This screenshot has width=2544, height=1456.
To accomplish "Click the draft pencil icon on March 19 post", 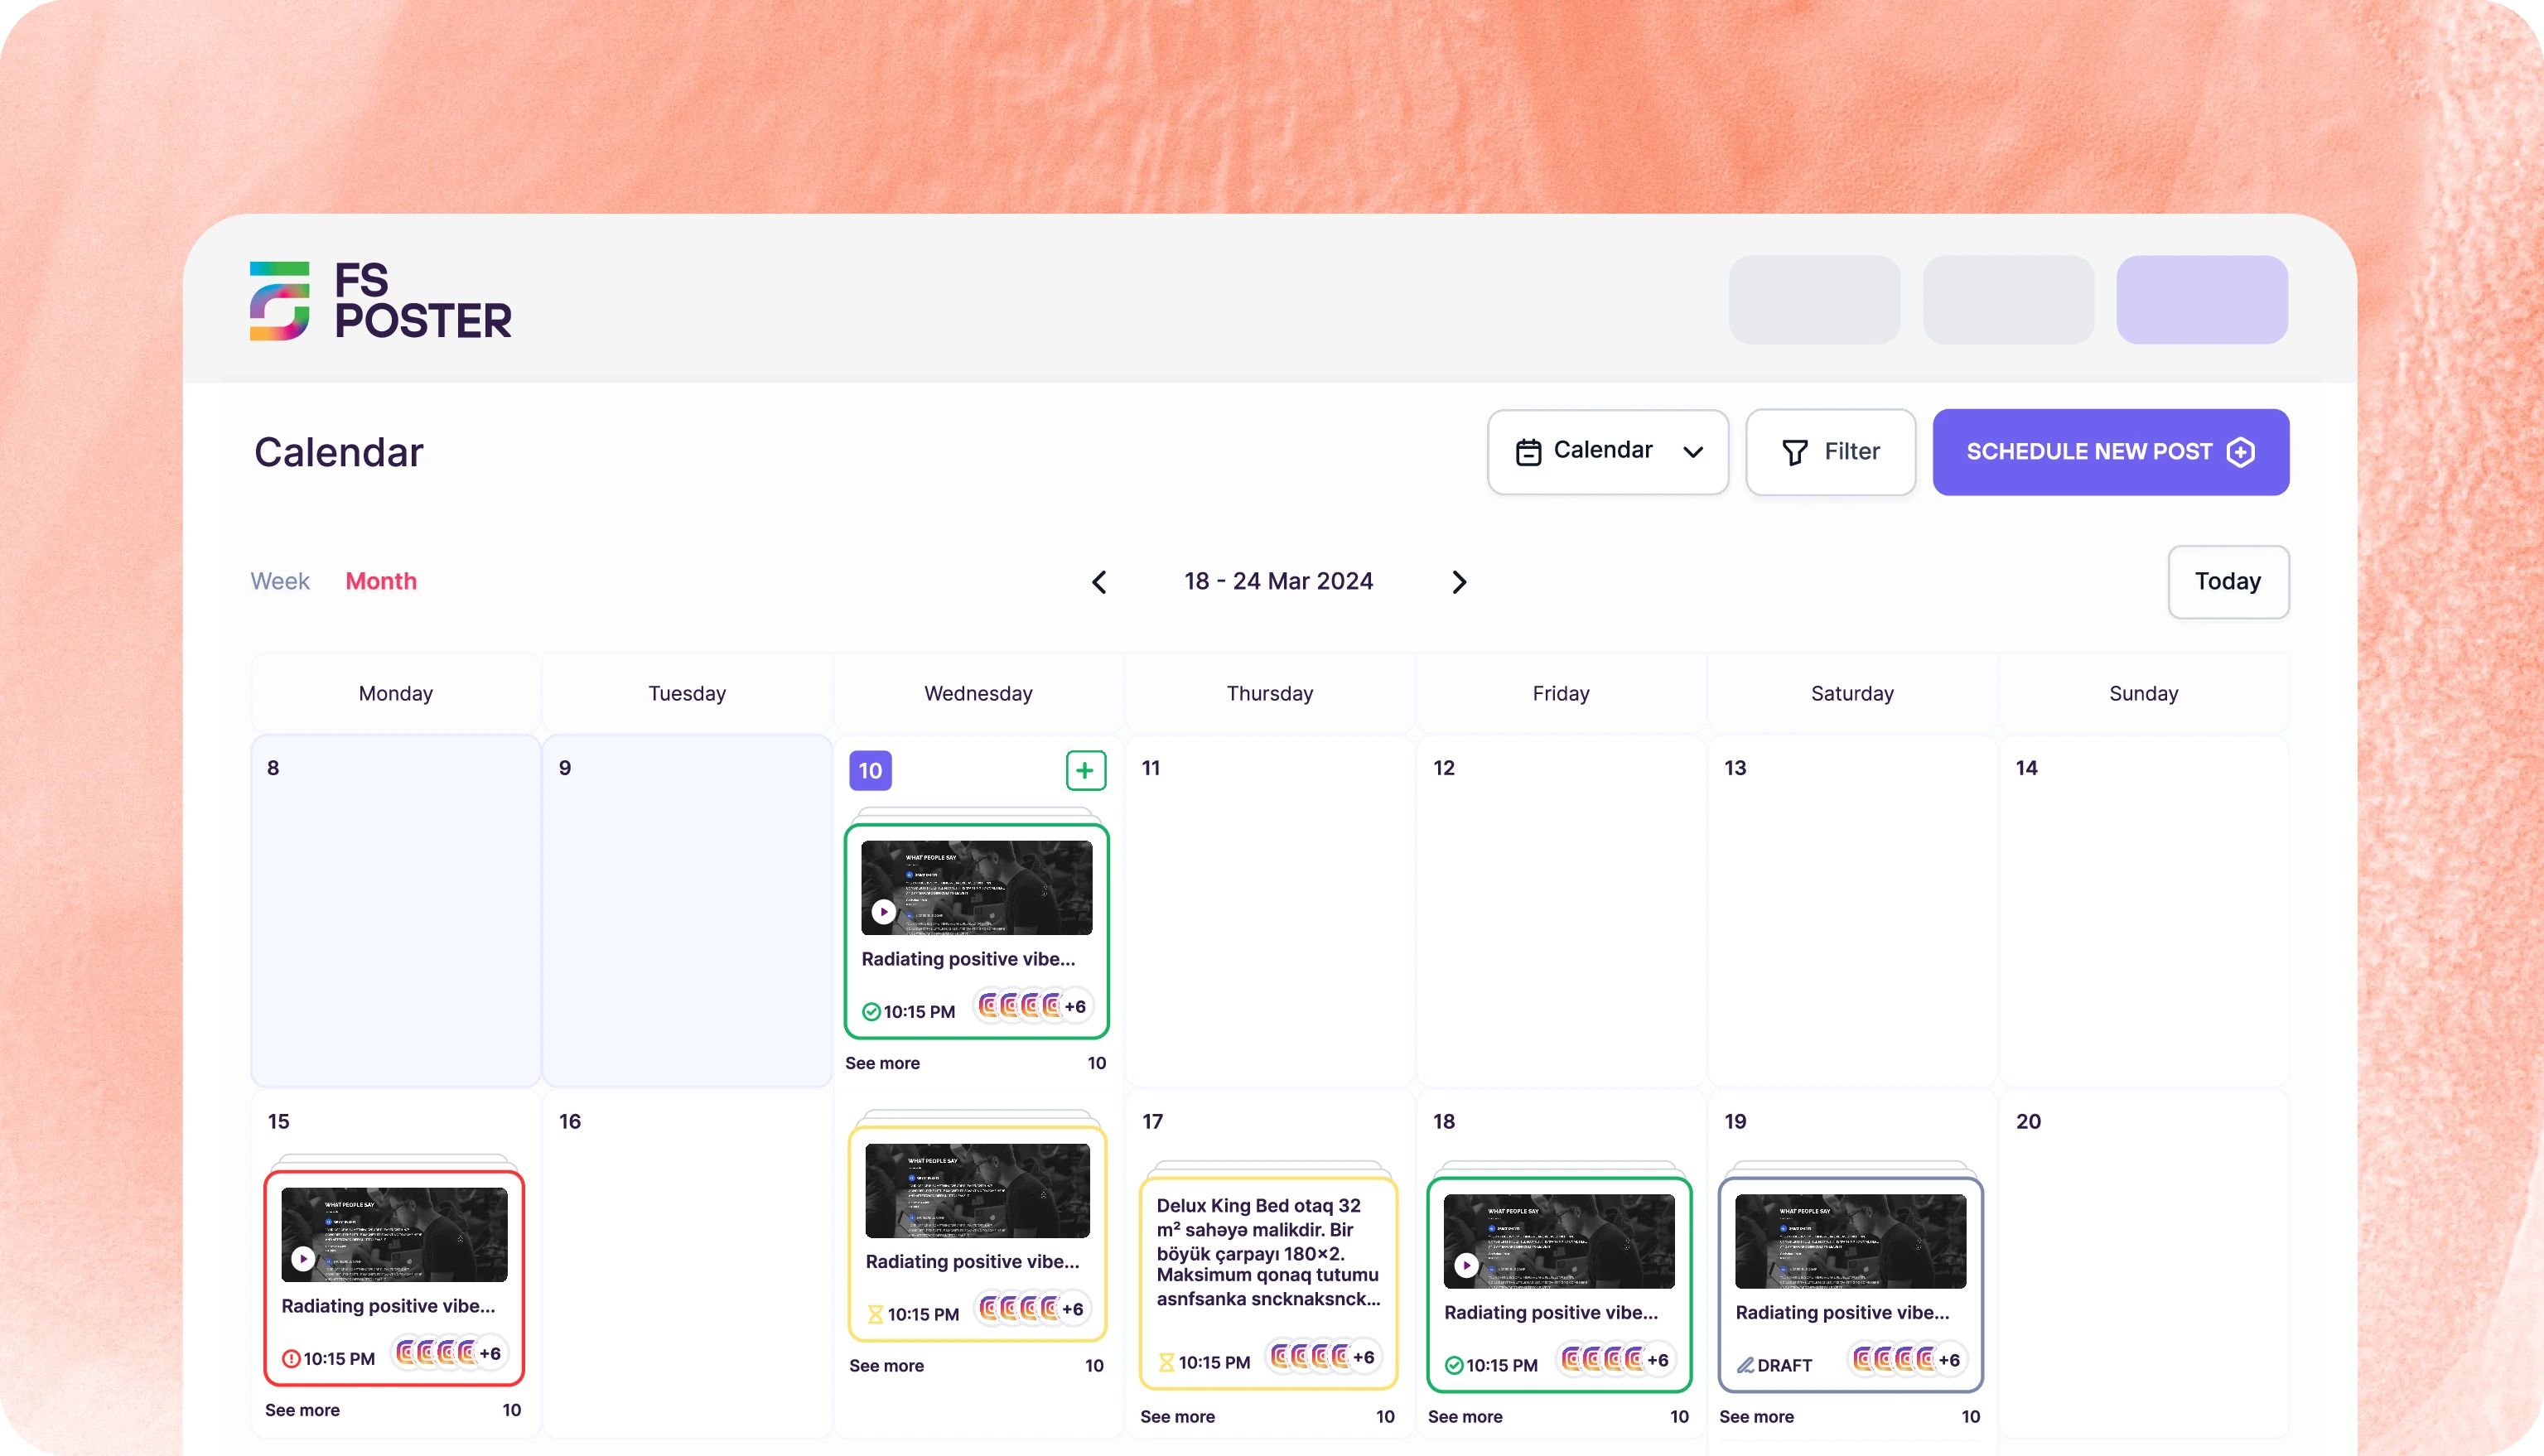I will click(x=1746, y=1364).
